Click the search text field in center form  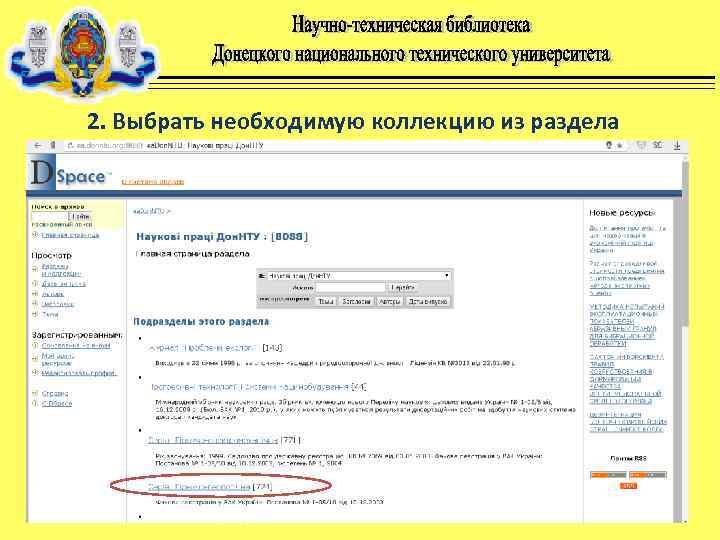[350, 287]
